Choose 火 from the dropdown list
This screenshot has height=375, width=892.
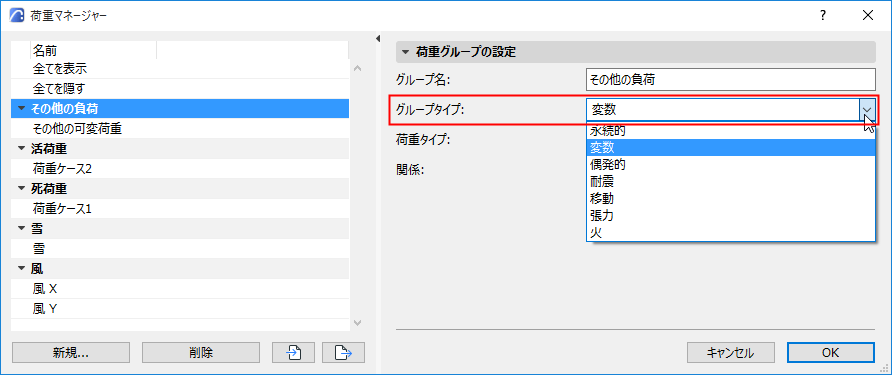point(730,233)
